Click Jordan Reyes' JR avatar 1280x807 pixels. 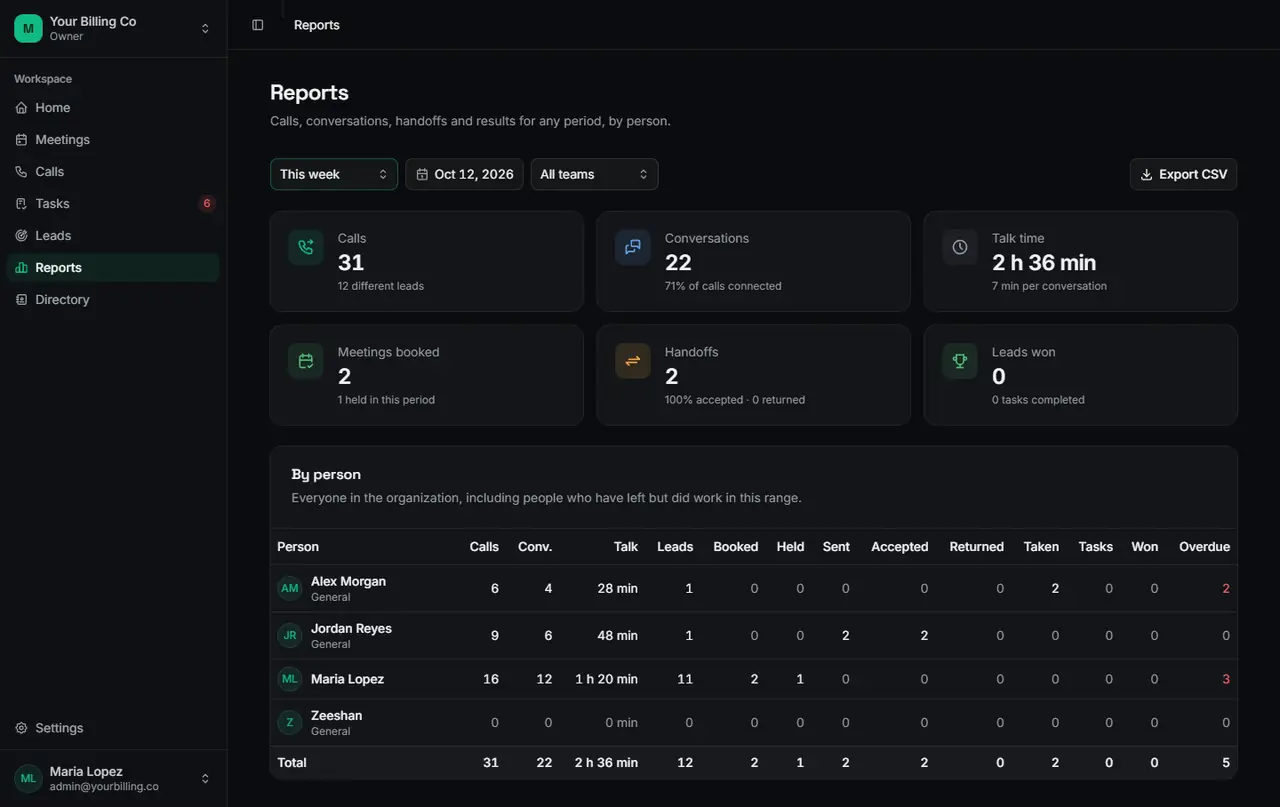coord(290,635)
